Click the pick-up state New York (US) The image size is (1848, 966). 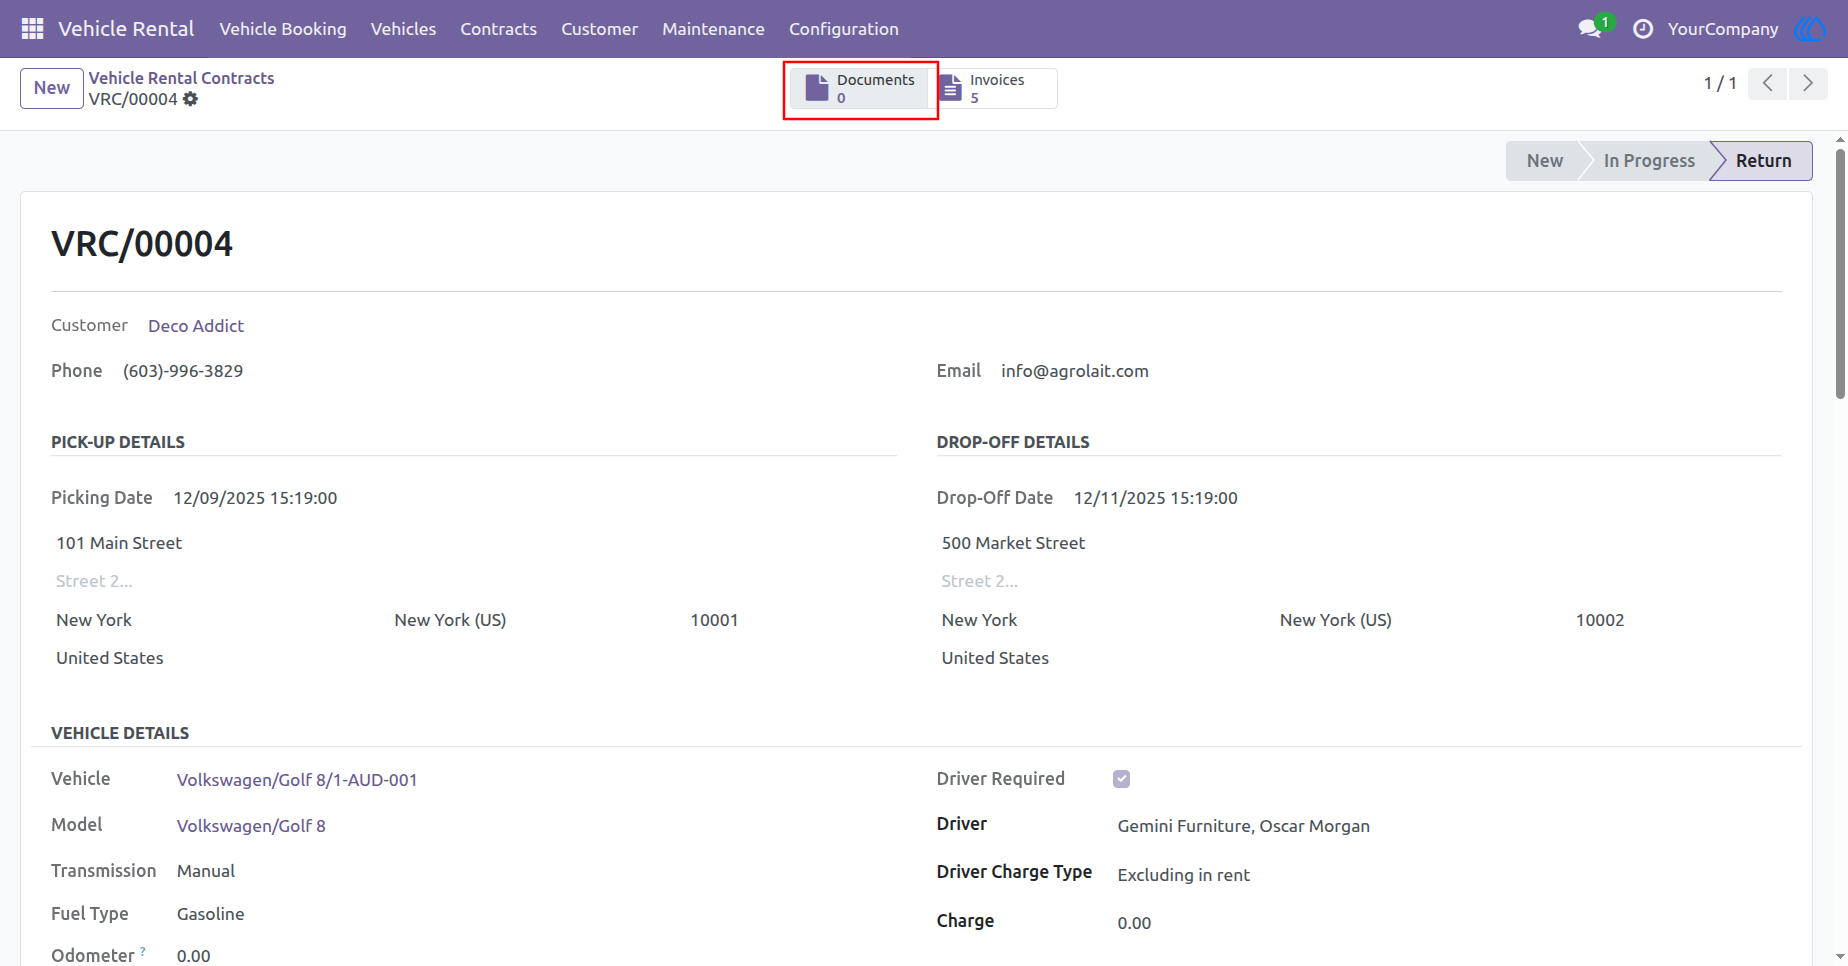(x=450, y=620)
